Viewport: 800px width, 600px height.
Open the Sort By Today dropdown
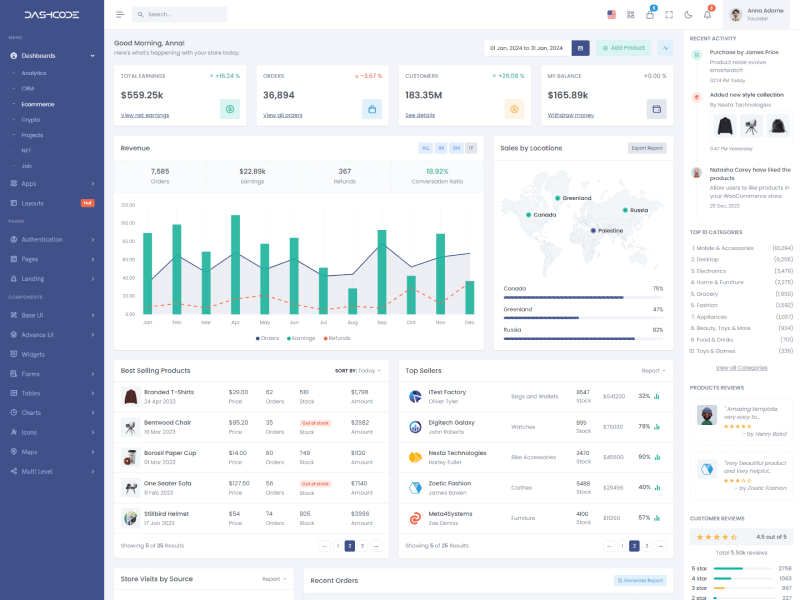point(358,370)
